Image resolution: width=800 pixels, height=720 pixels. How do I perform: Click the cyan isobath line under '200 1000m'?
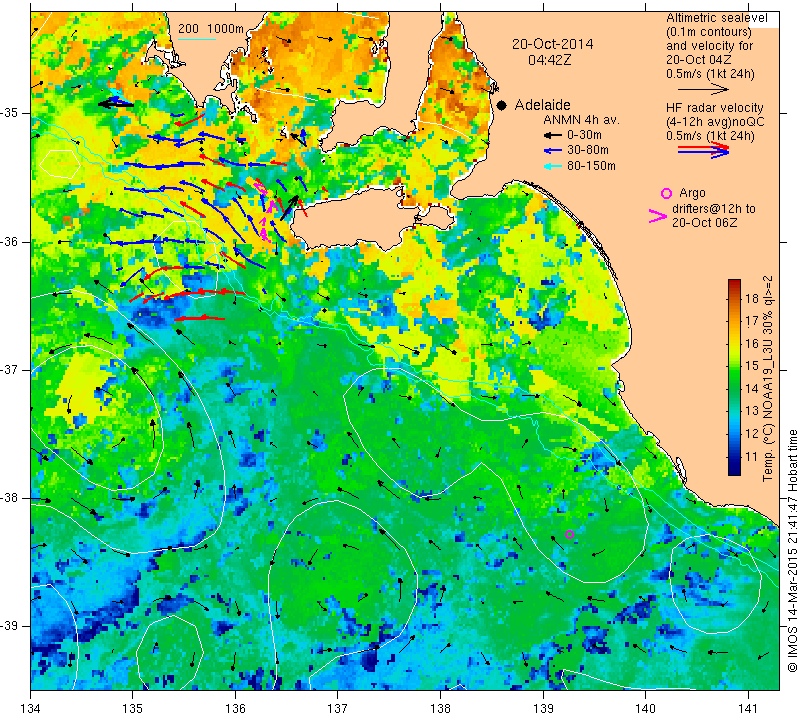[197, 39]
